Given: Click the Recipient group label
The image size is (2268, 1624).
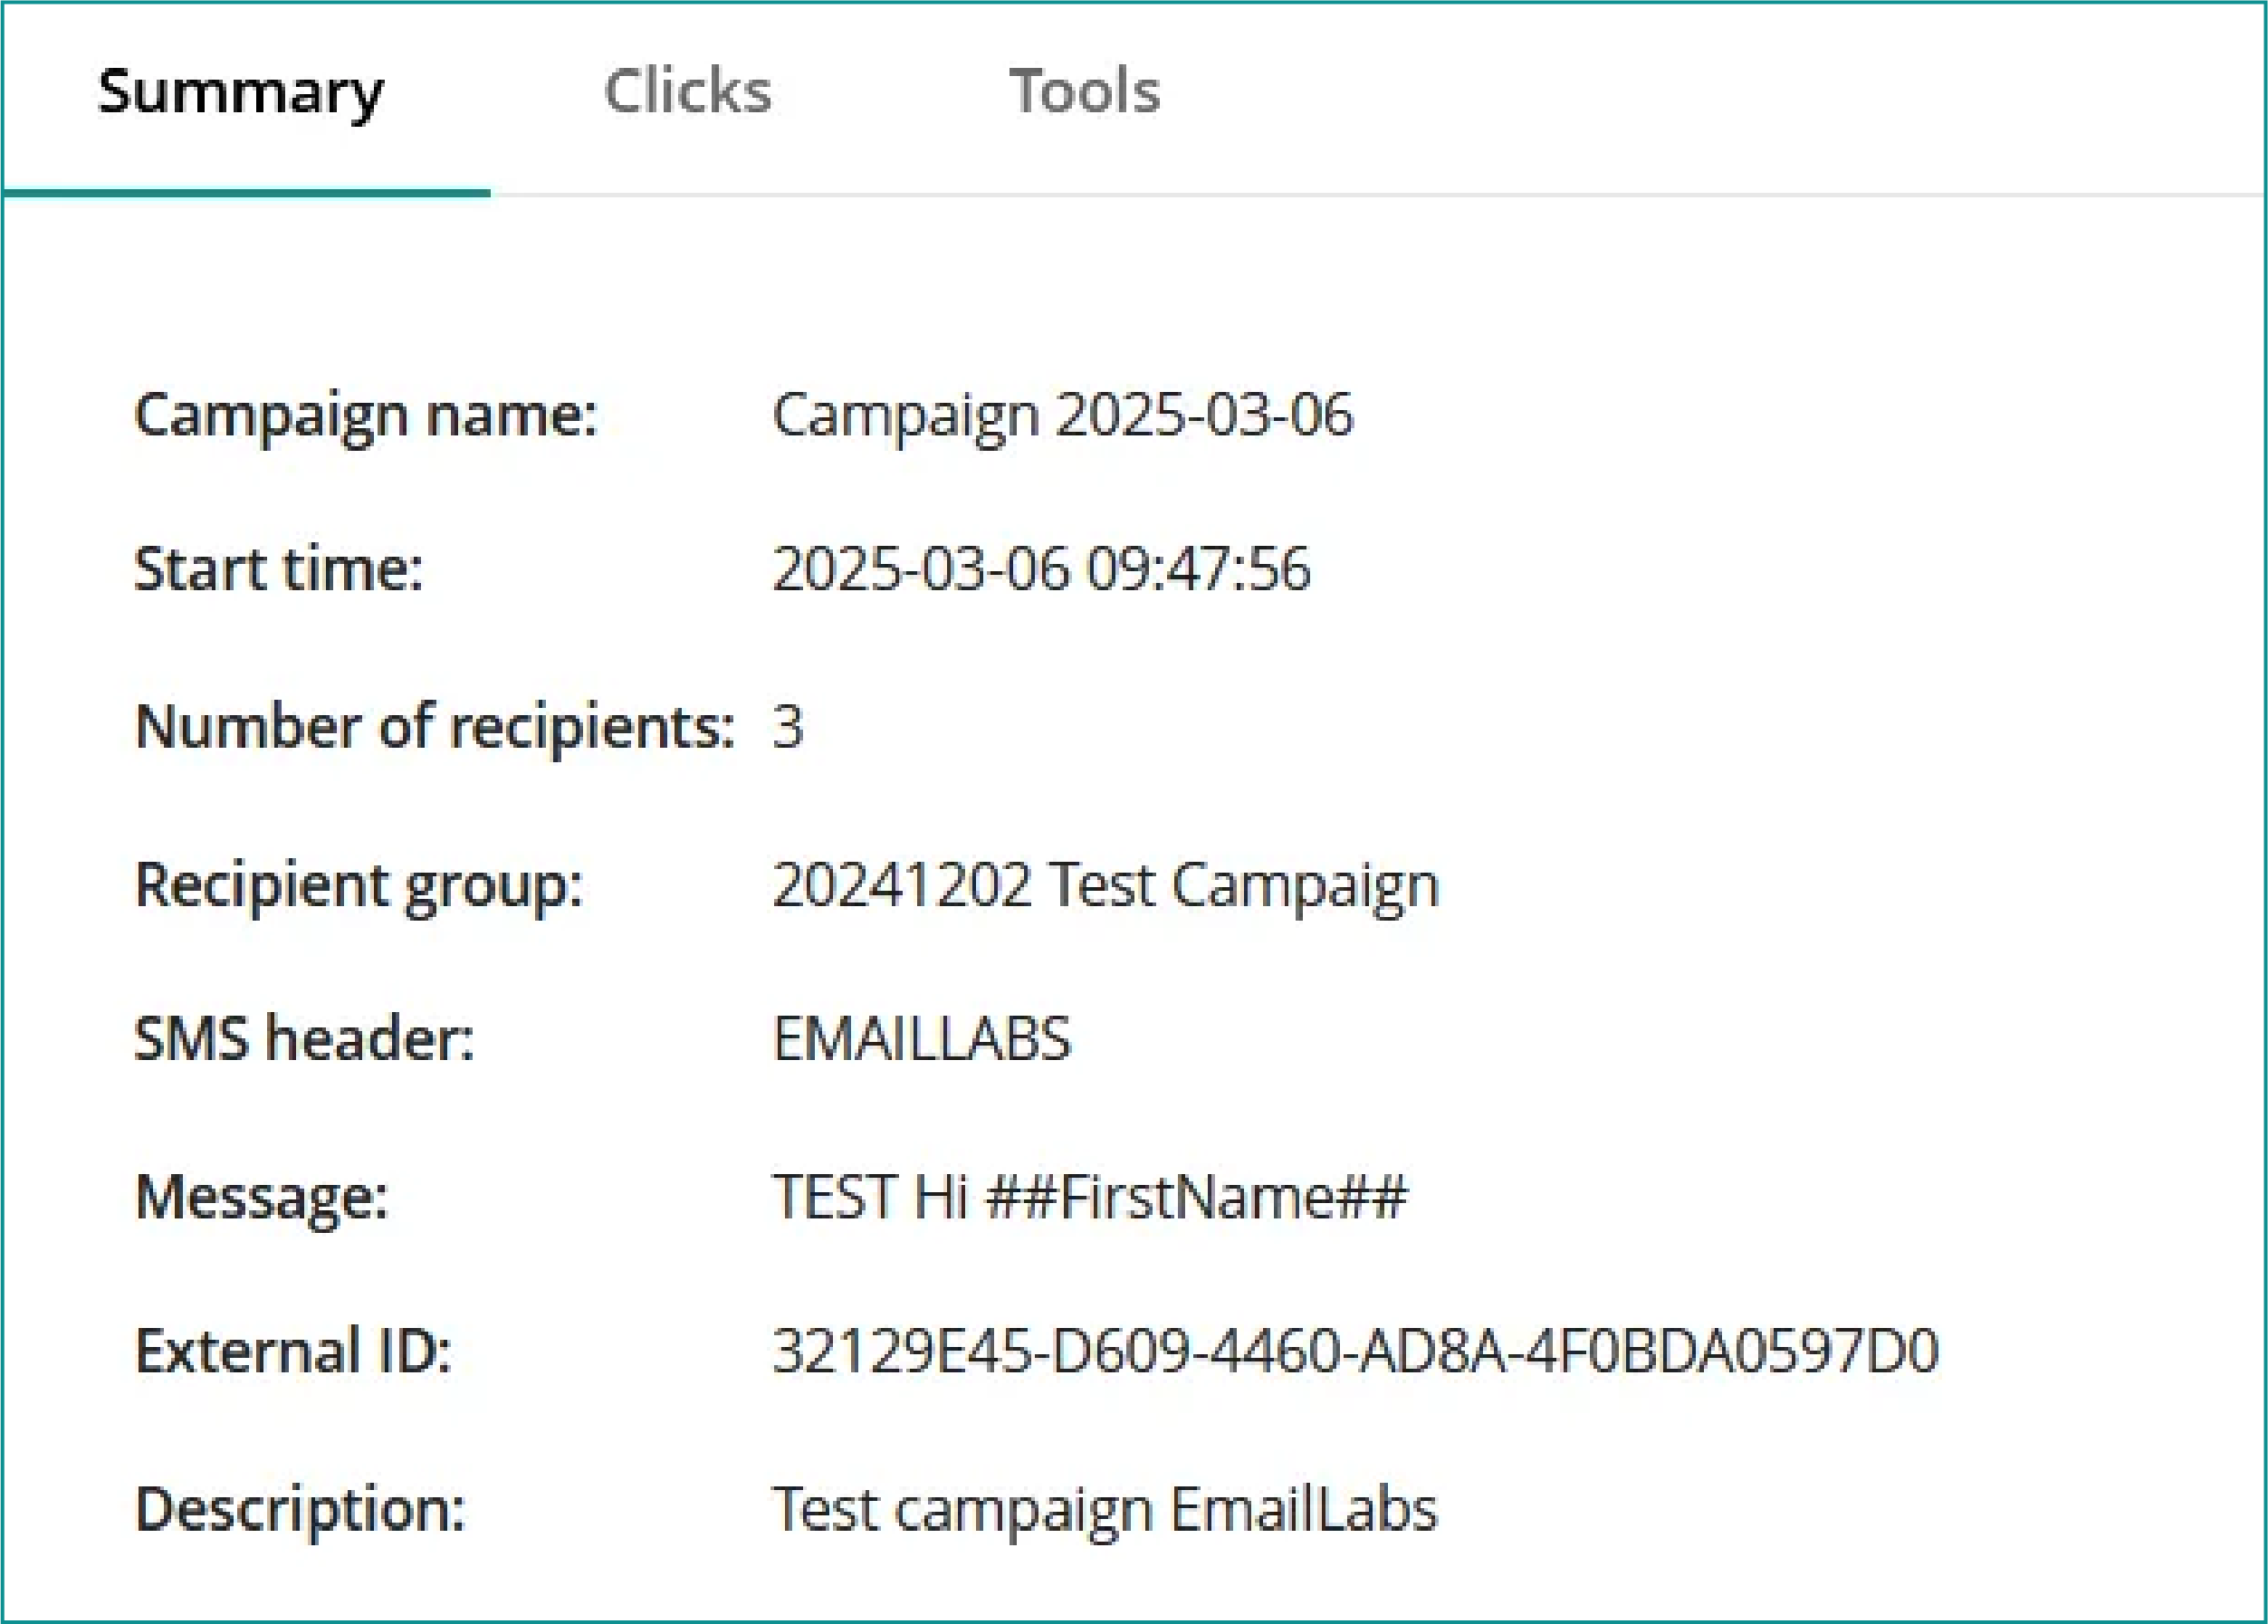Looking at the screenshot, I should pos(359,885).
